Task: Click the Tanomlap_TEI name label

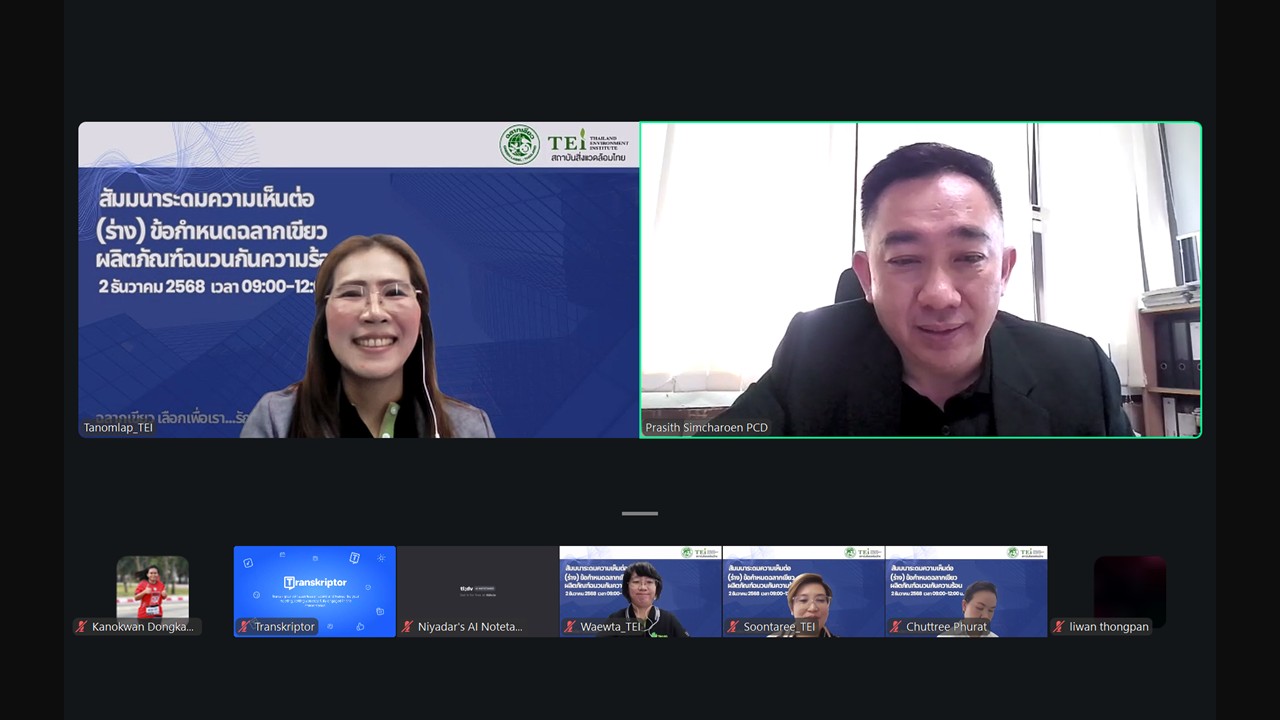Action: click(118, 428)
